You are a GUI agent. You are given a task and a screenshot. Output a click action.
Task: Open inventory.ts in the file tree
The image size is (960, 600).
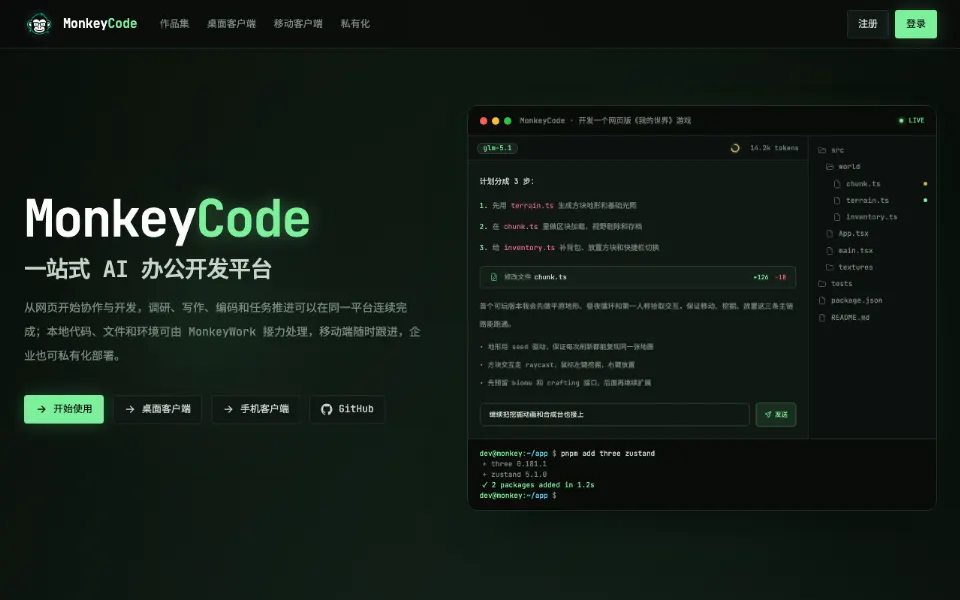[x=865, y=217]
